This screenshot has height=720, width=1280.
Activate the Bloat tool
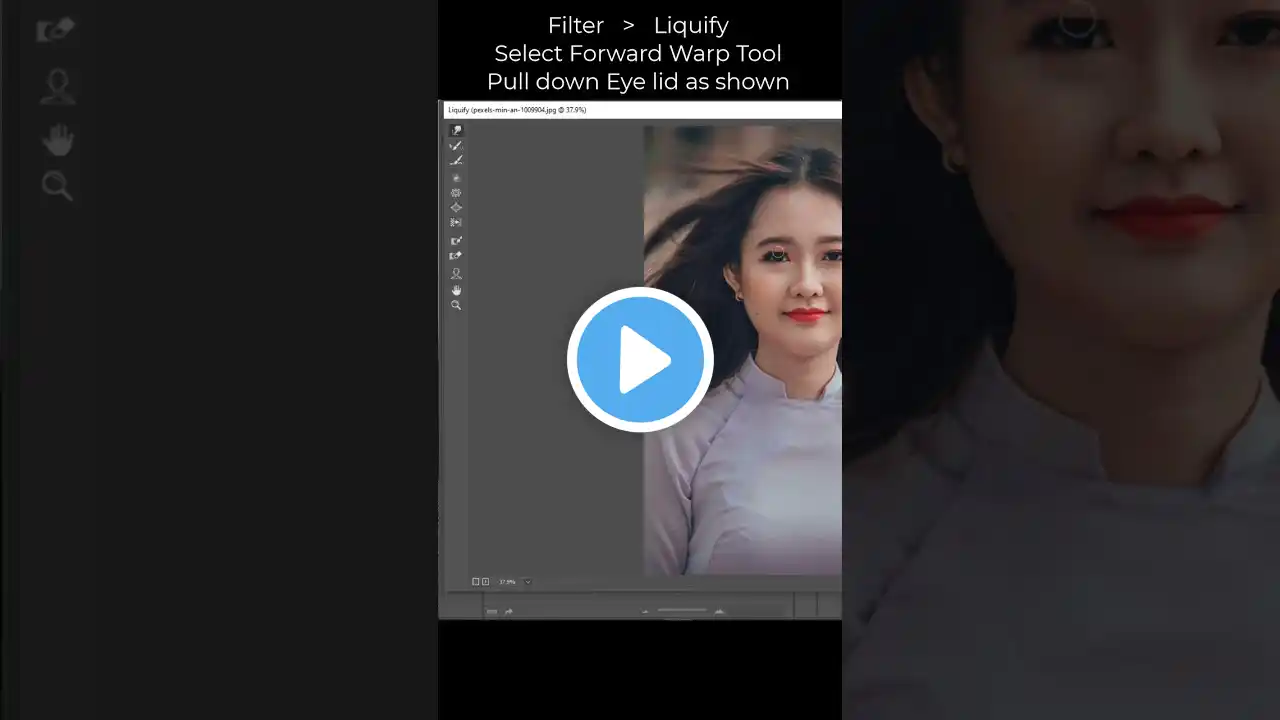pos(456,208)
